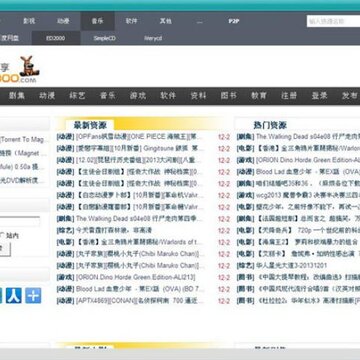This screenshot has width=360, height=360.
Task: Go to 资料 in black site menu
Action: [x=198, y=96]
